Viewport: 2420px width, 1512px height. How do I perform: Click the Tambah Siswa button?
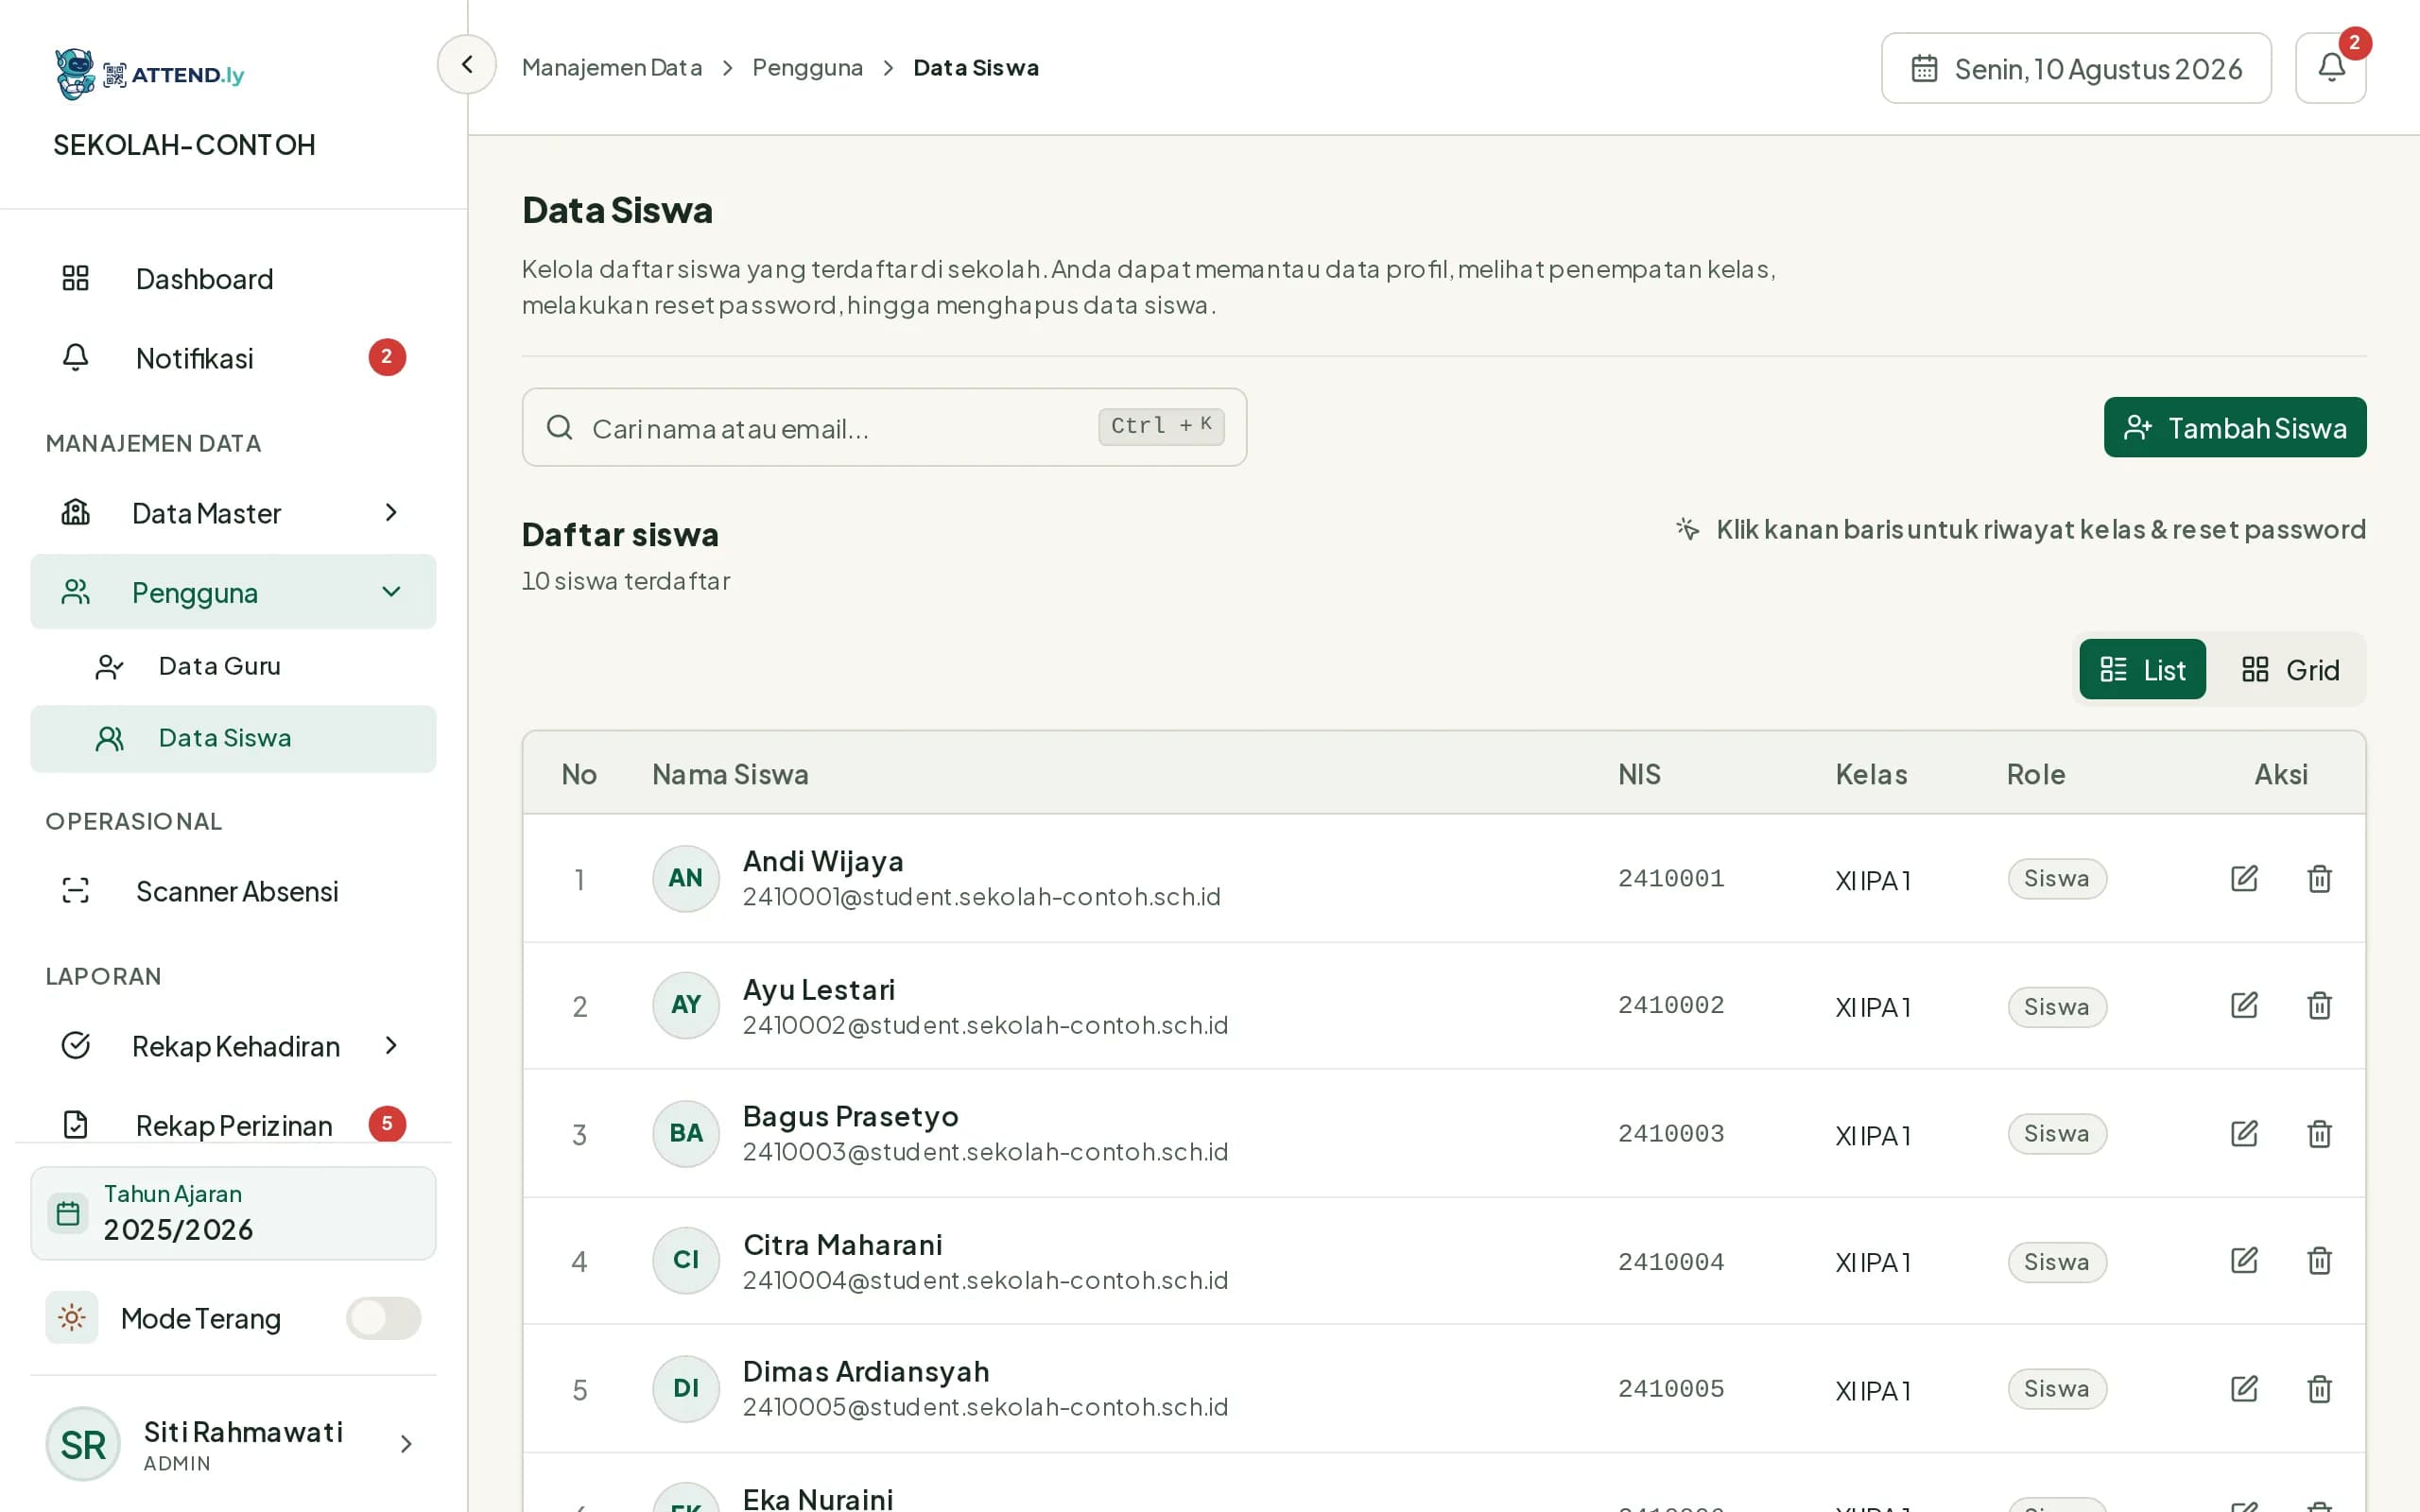[x=2234, y=427]
